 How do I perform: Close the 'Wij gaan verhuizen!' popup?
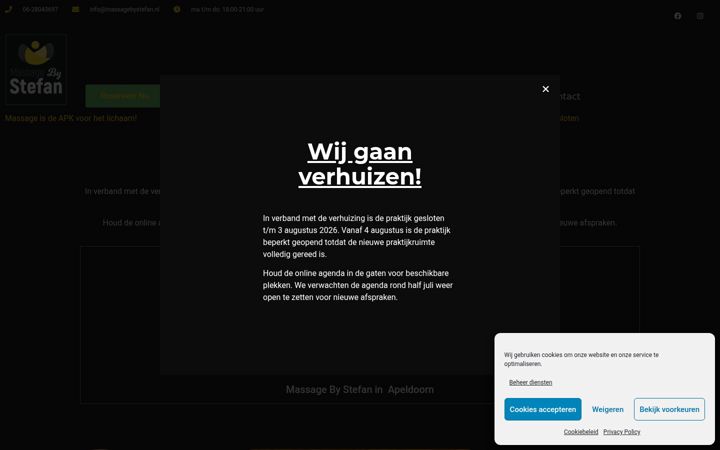tap(546, 89)
